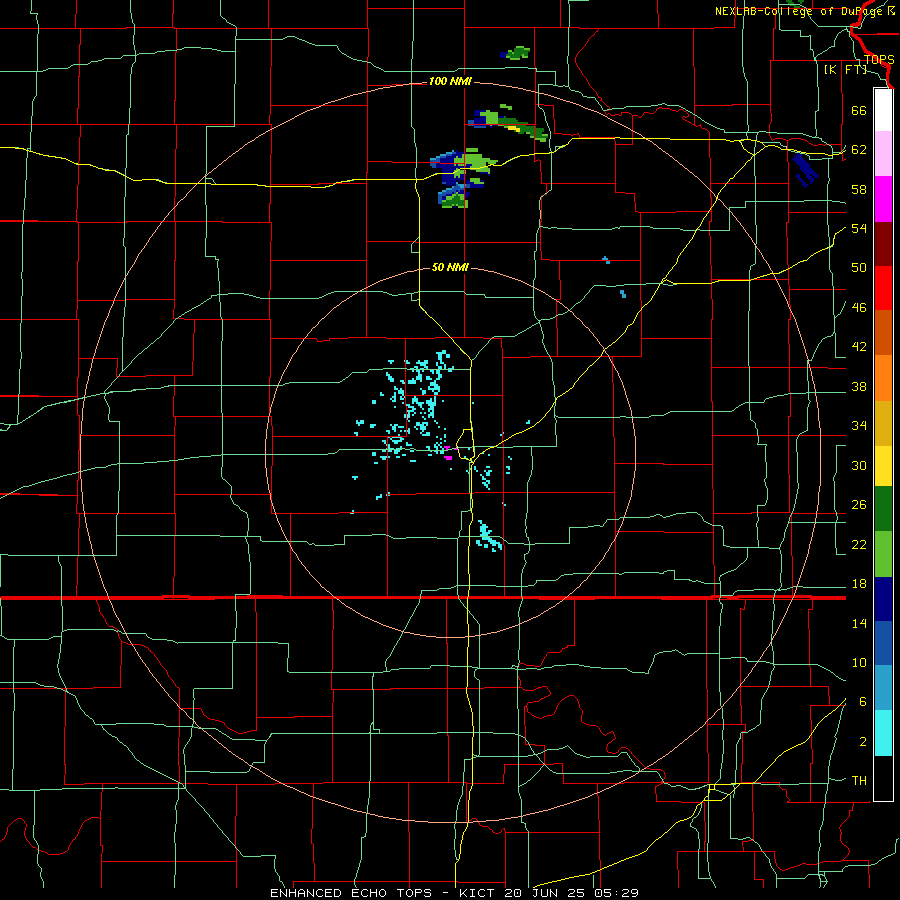Click the magenta echo near radar center
The image size is (900, 900).
tap(448, 457)
